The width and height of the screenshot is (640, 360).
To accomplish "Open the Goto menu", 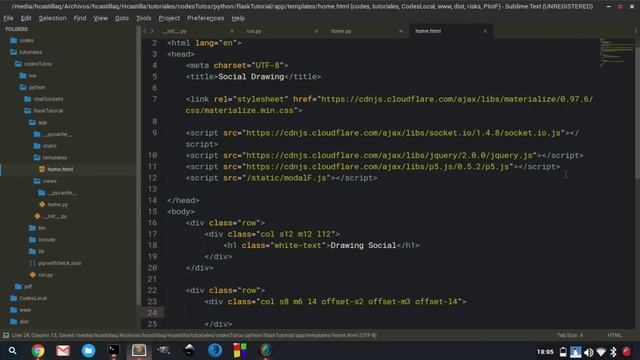I will [122, 18].
